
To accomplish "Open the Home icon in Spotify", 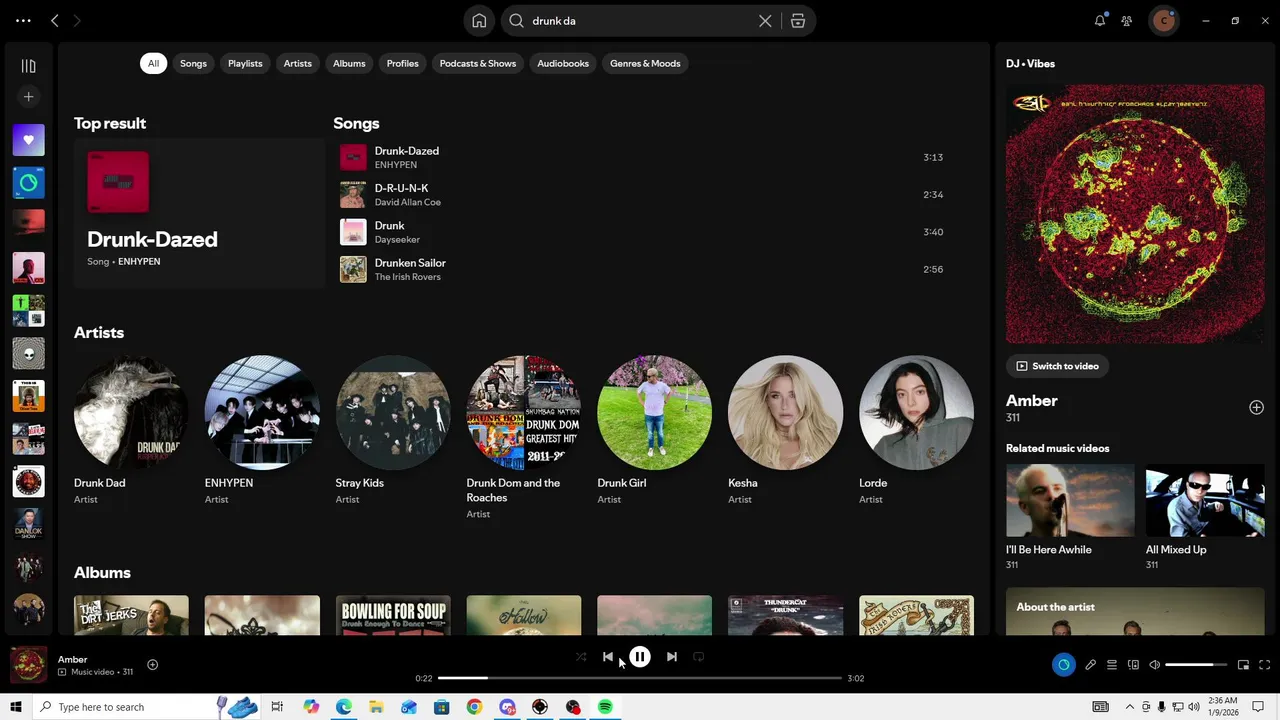I will coord(480,21).
